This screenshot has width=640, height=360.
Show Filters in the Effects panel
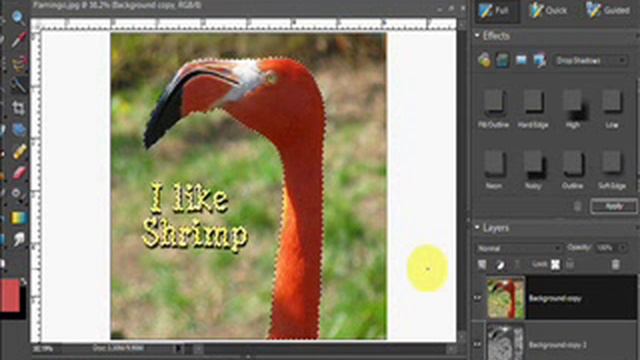(x=484, y=60)
